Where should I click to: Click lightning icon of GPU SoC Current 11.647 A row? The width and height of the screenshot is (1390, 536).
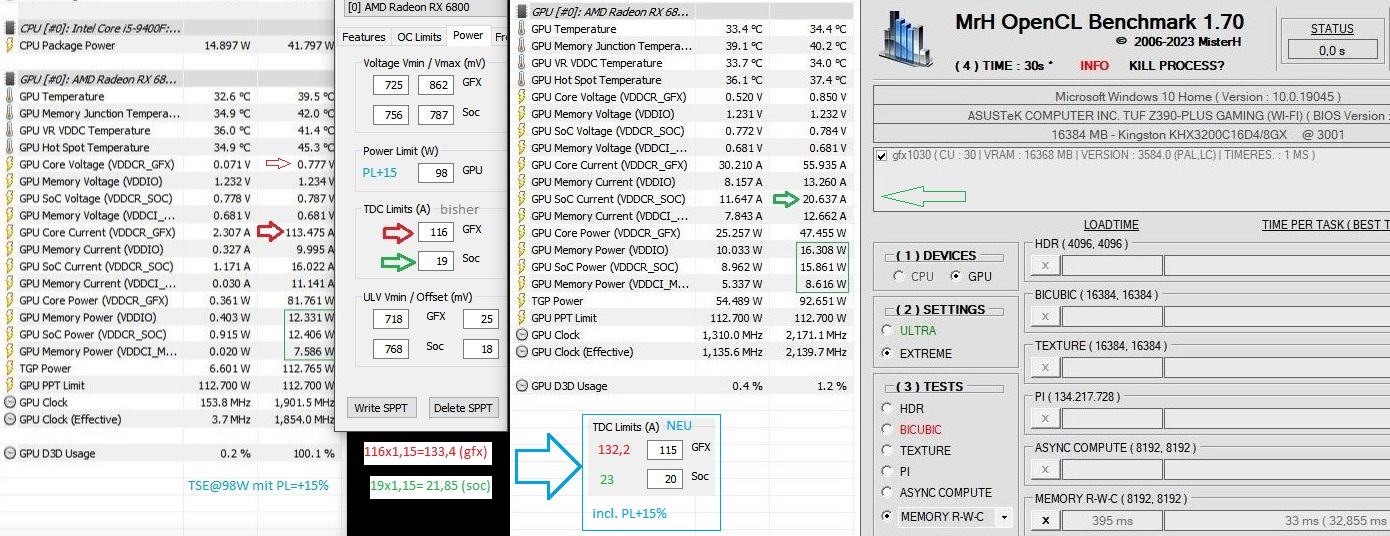pos(521,199)
